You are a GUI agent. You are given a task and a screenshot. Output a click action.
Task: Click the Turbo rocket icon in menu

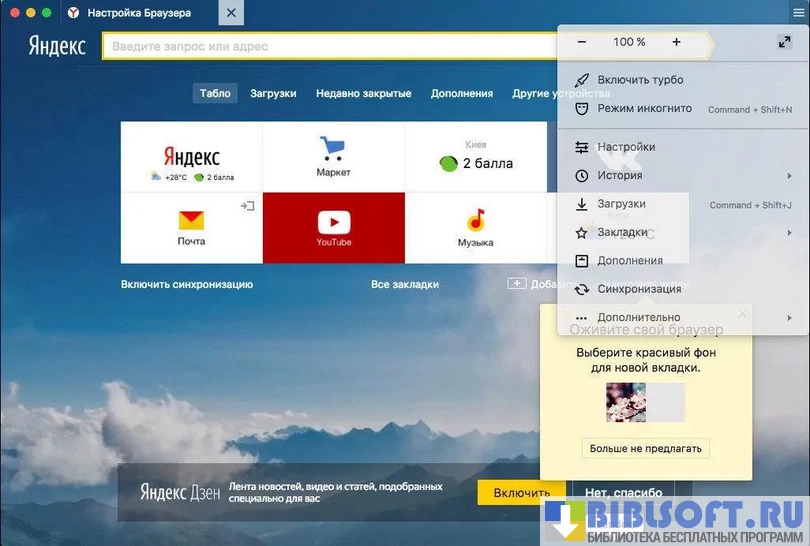click(582, 80)
